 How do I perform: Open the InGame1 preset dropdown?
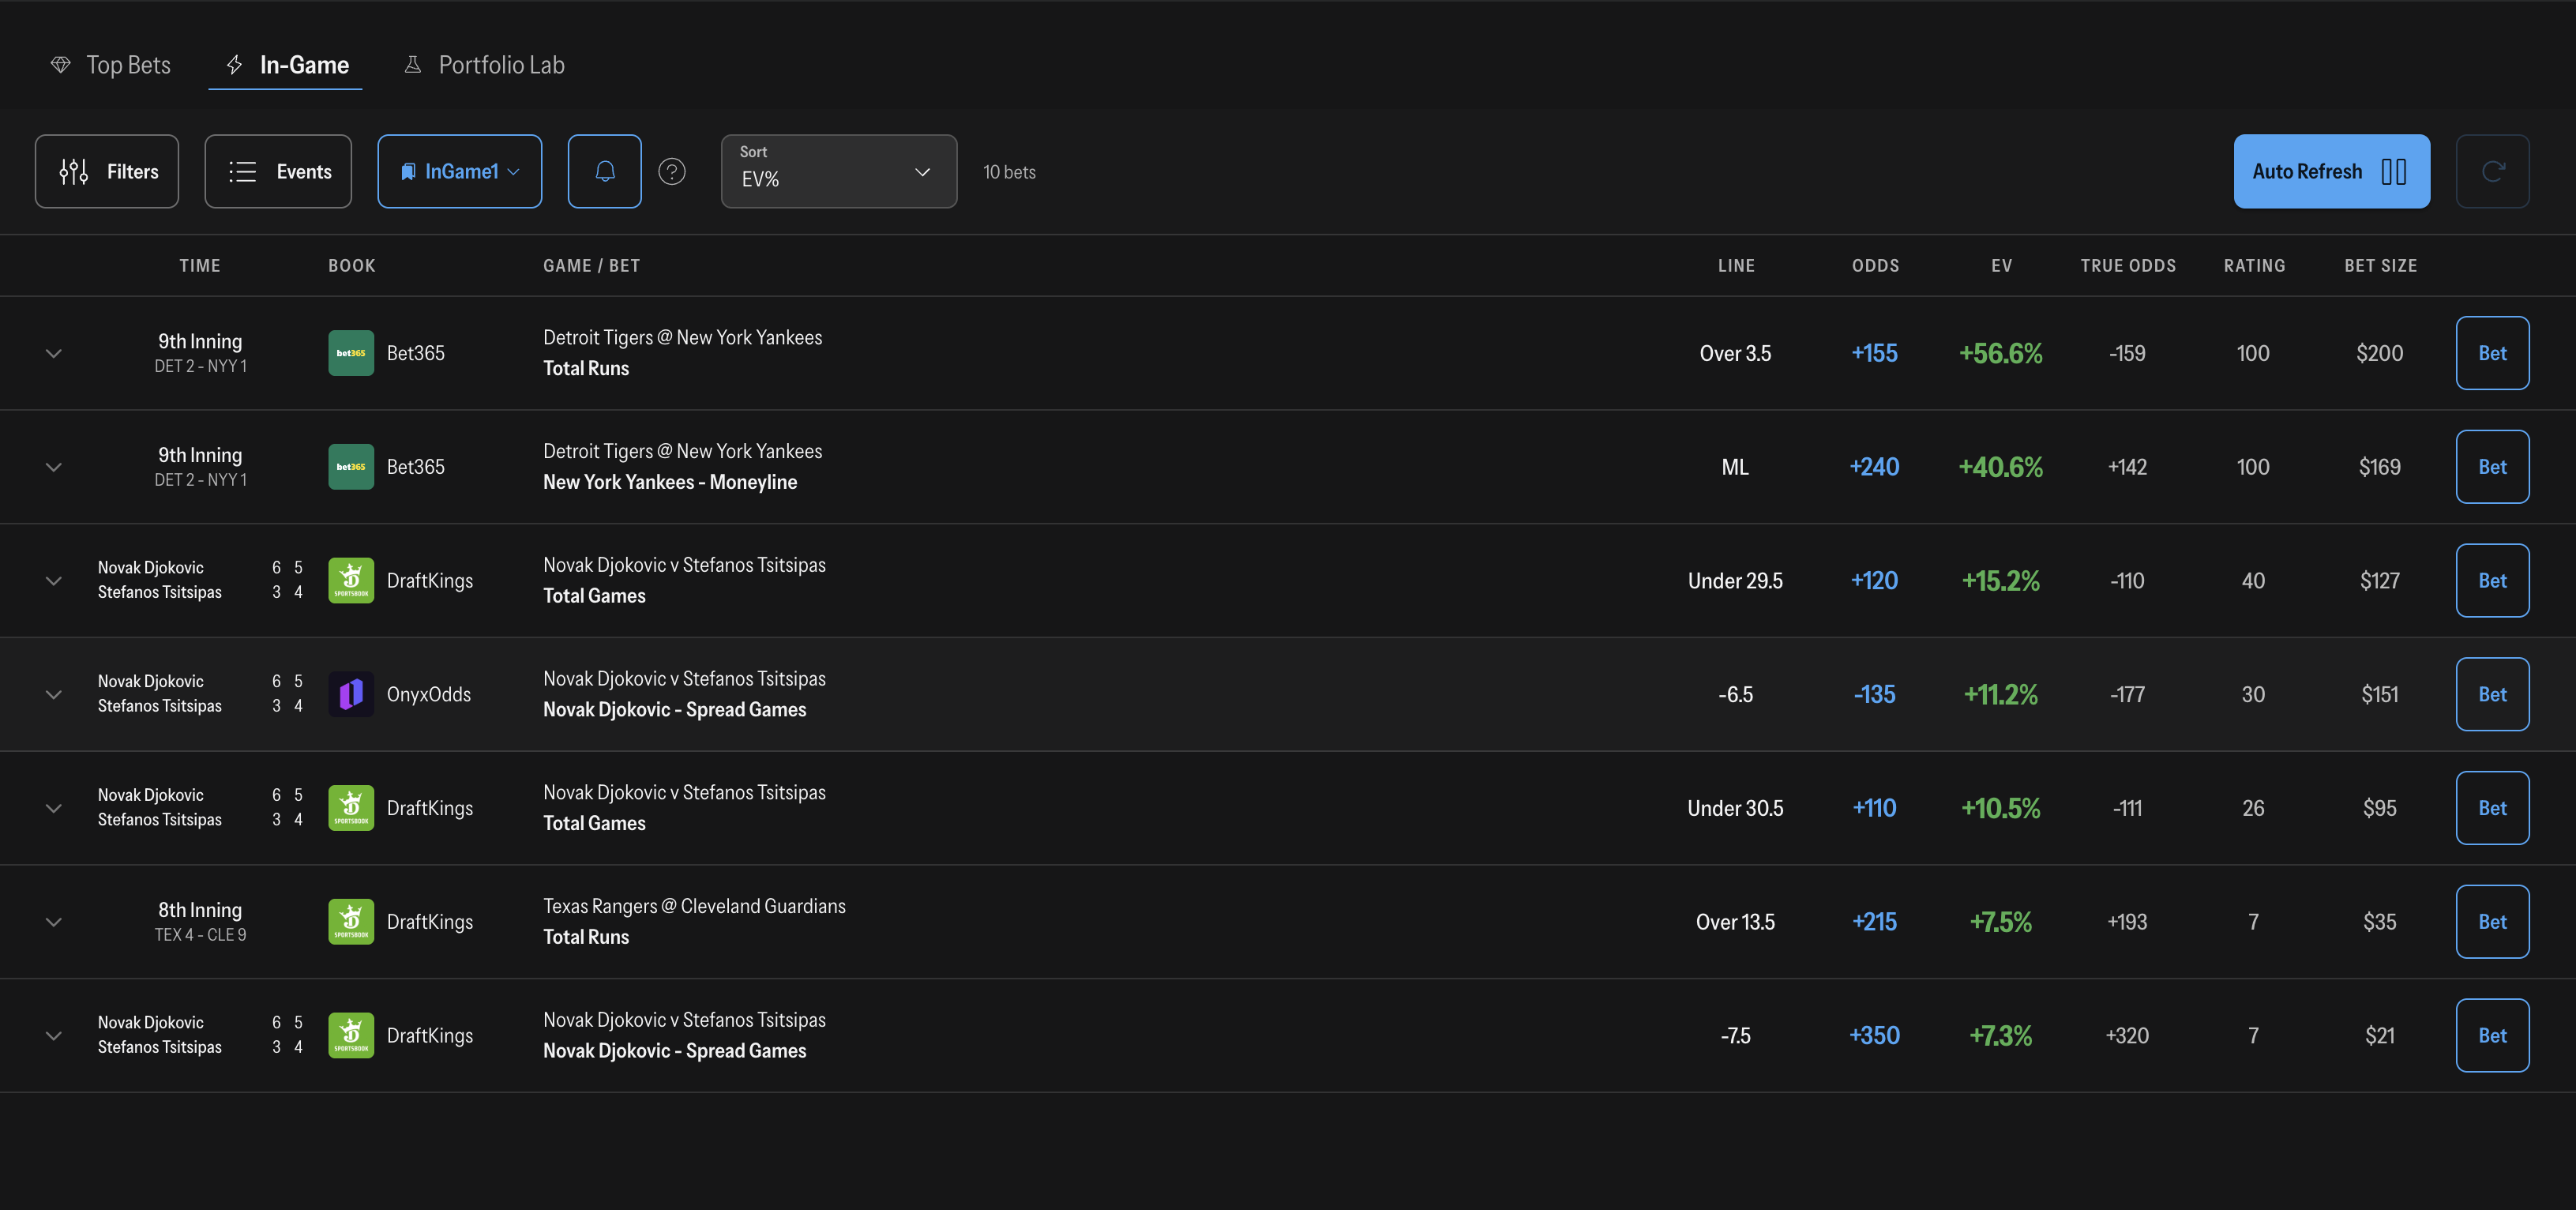[x=460, y=171]
